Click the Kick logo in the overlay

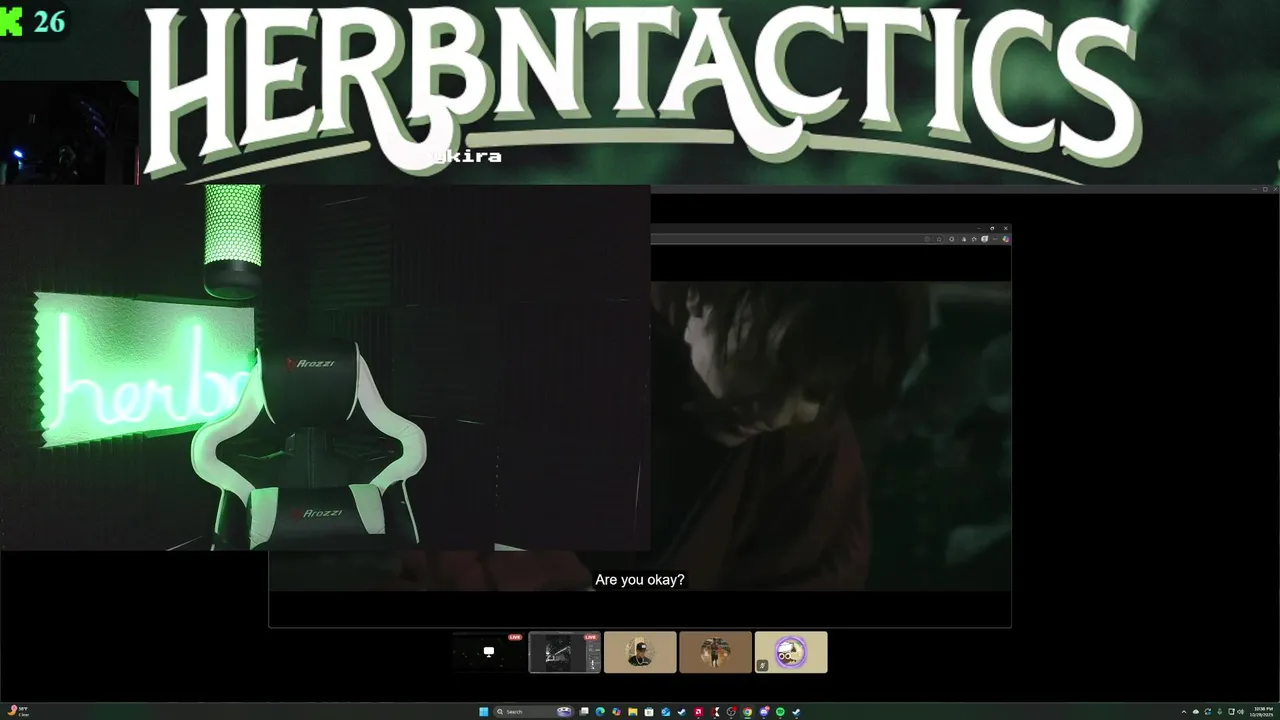[x=11, y=21]
